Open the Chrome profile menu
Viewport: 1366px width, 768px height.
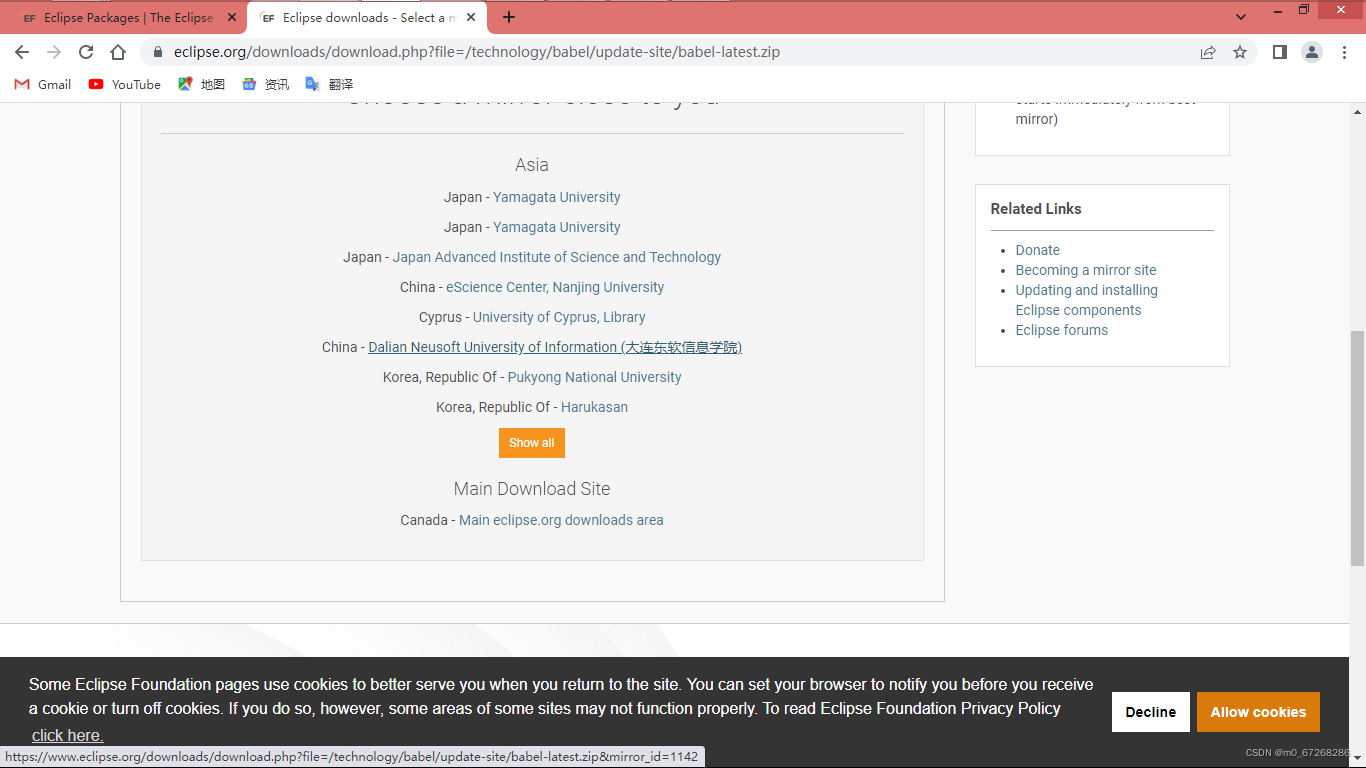1312,52
